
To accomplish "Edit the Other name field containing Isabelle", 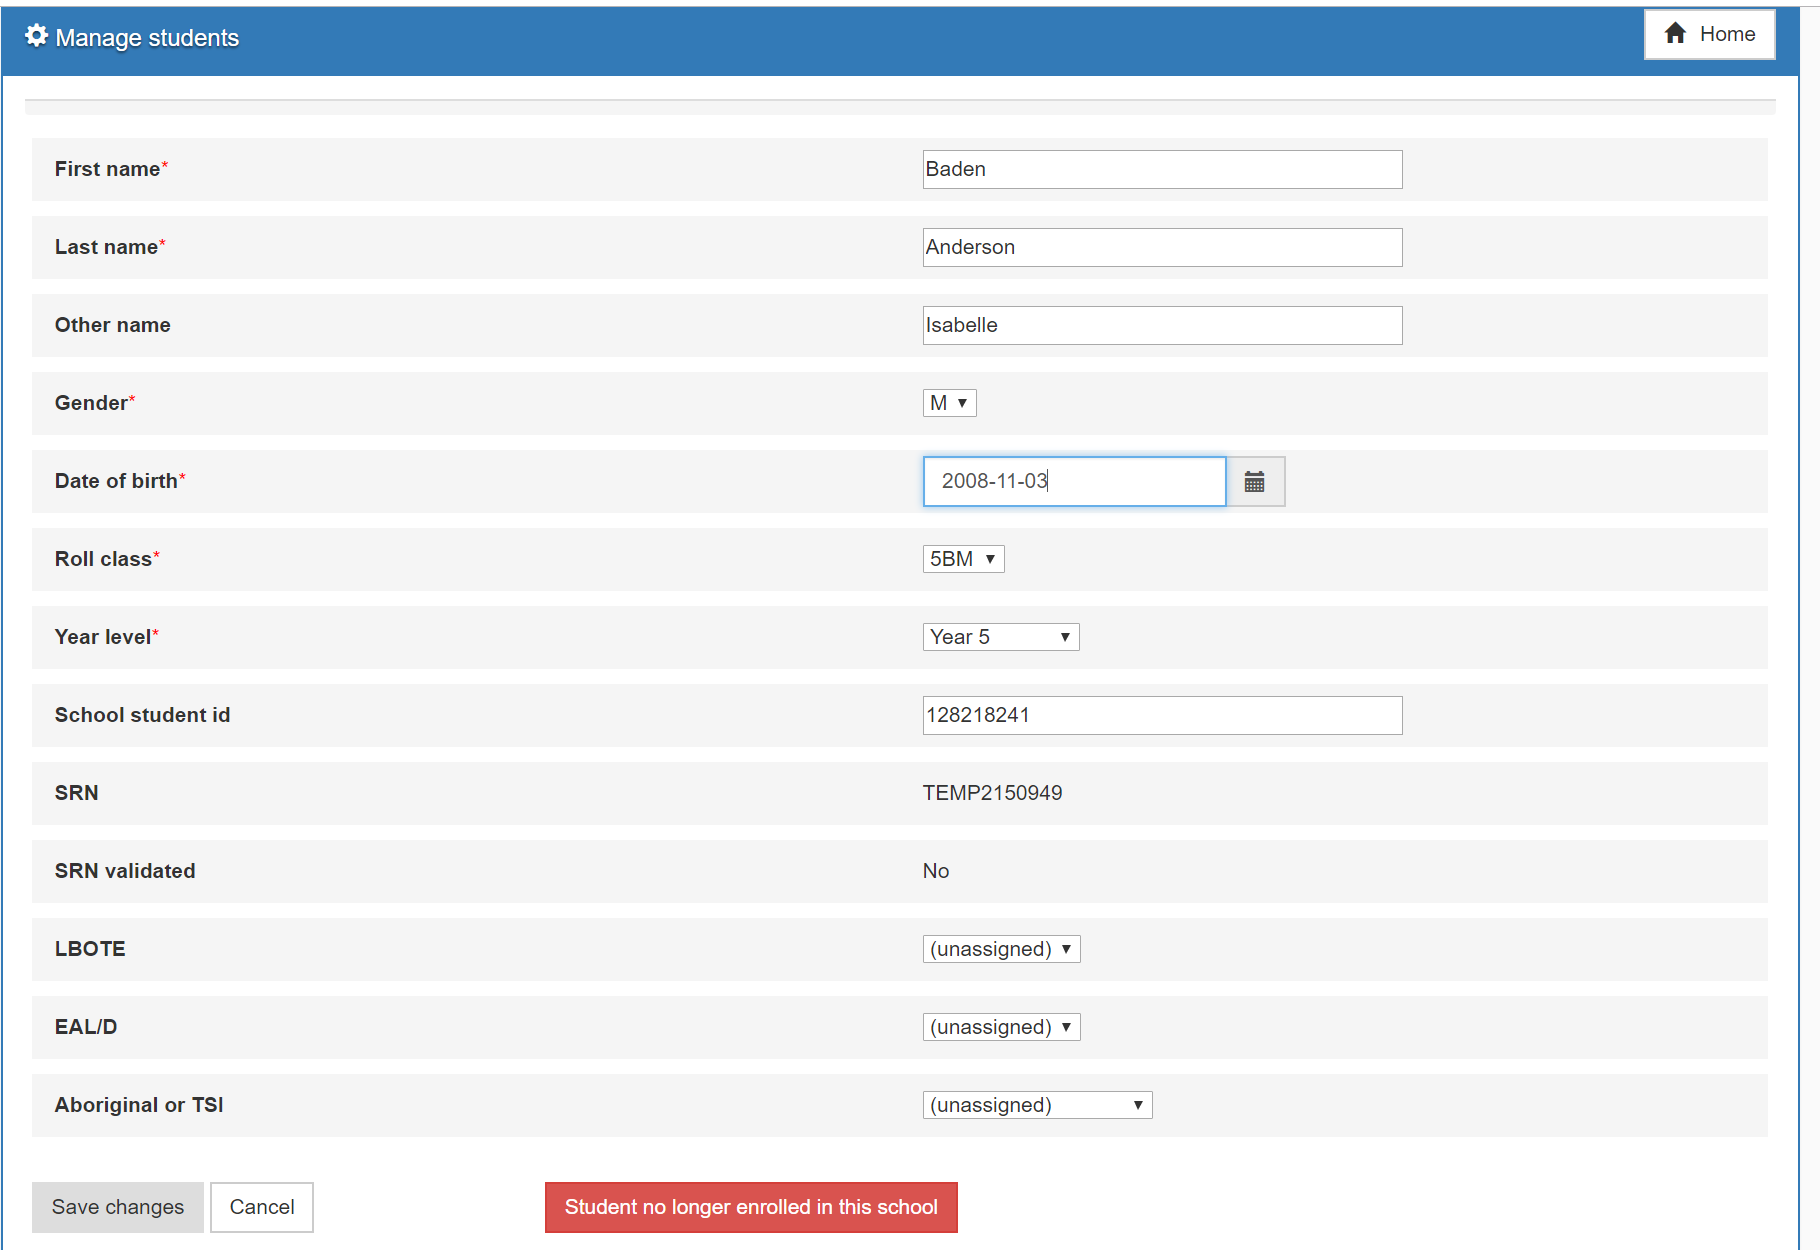I will tap(1162, 325).
